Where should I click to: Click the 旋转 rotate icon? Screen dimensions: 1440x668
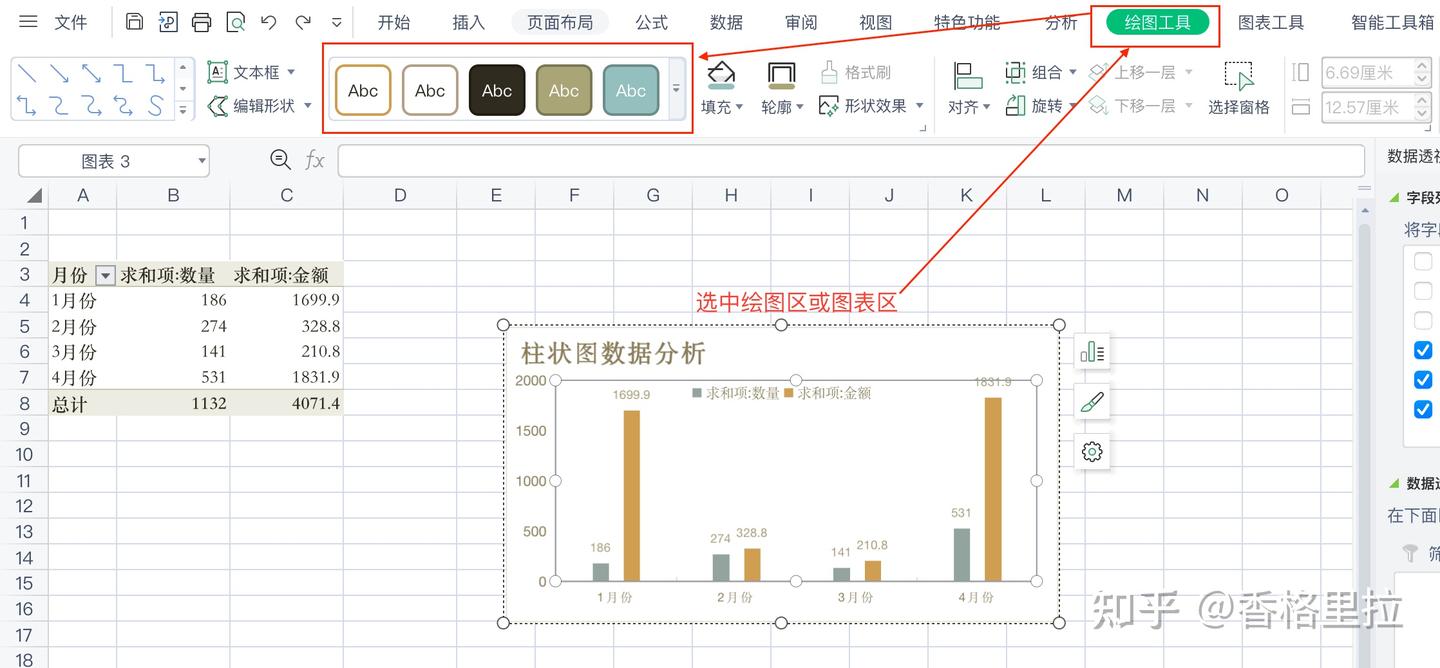[1016, 105]
